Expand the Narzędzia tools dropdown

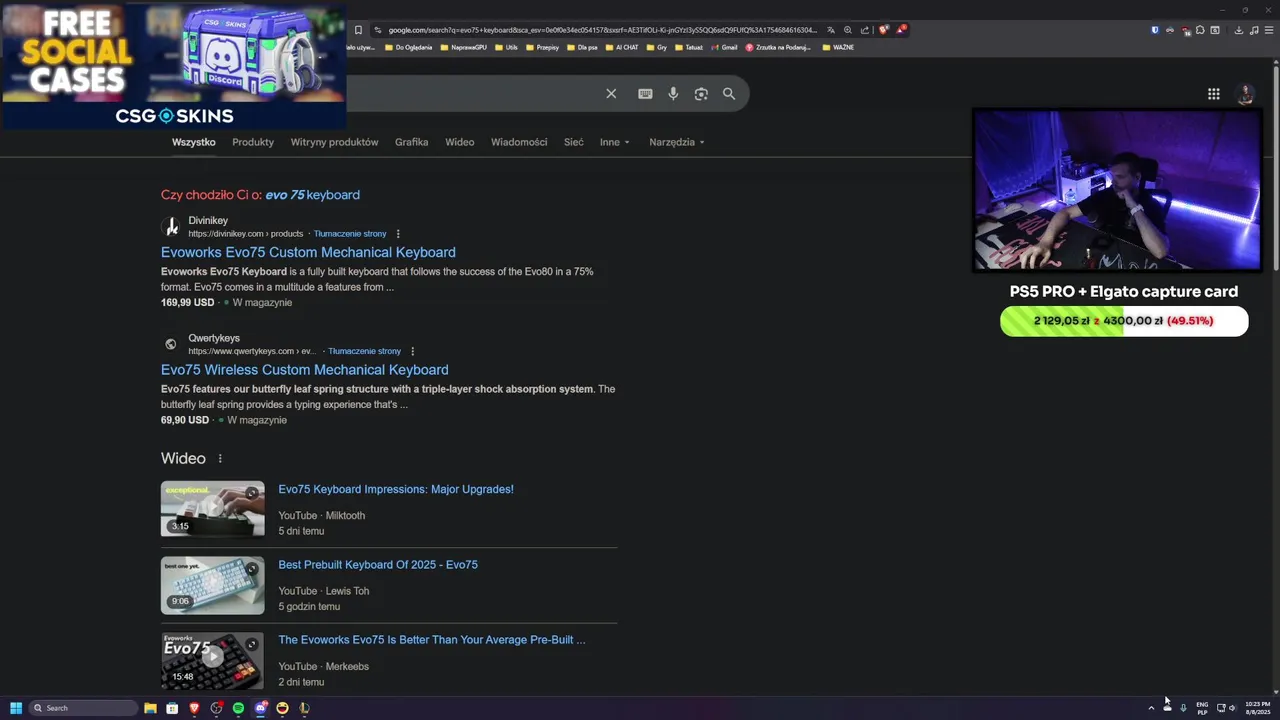coord(677,142)
